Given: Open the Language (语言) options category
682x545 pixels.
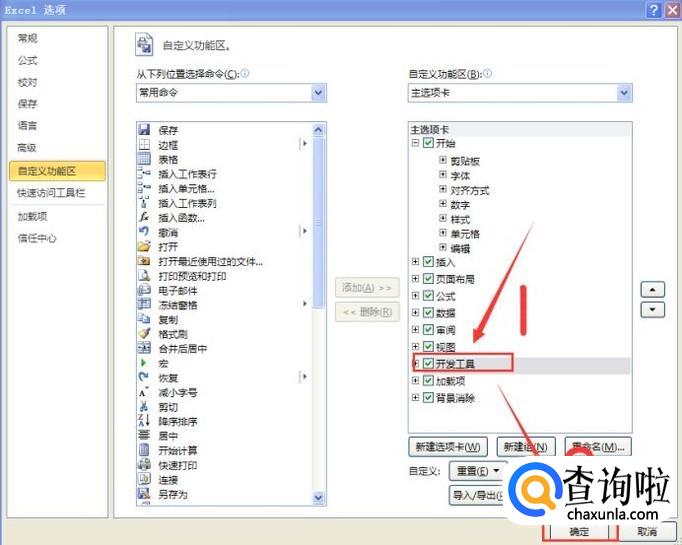Looking at the screenshot, I should (x=27, y=125).
